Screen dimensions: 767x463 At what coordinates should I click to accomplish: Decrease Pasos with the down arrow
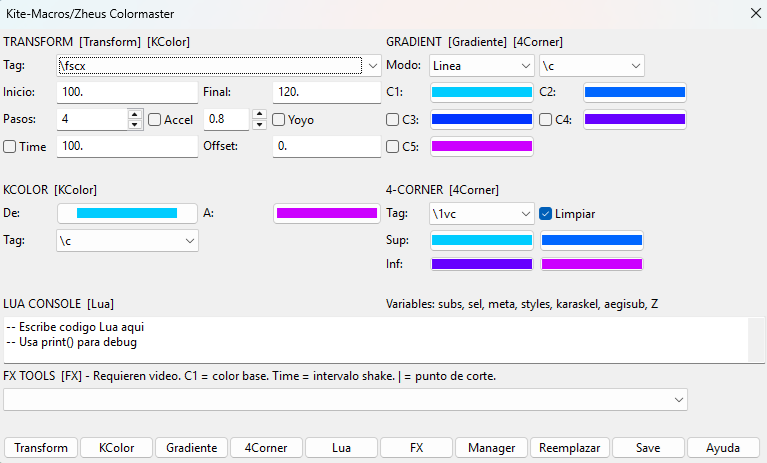coord(135,125)
